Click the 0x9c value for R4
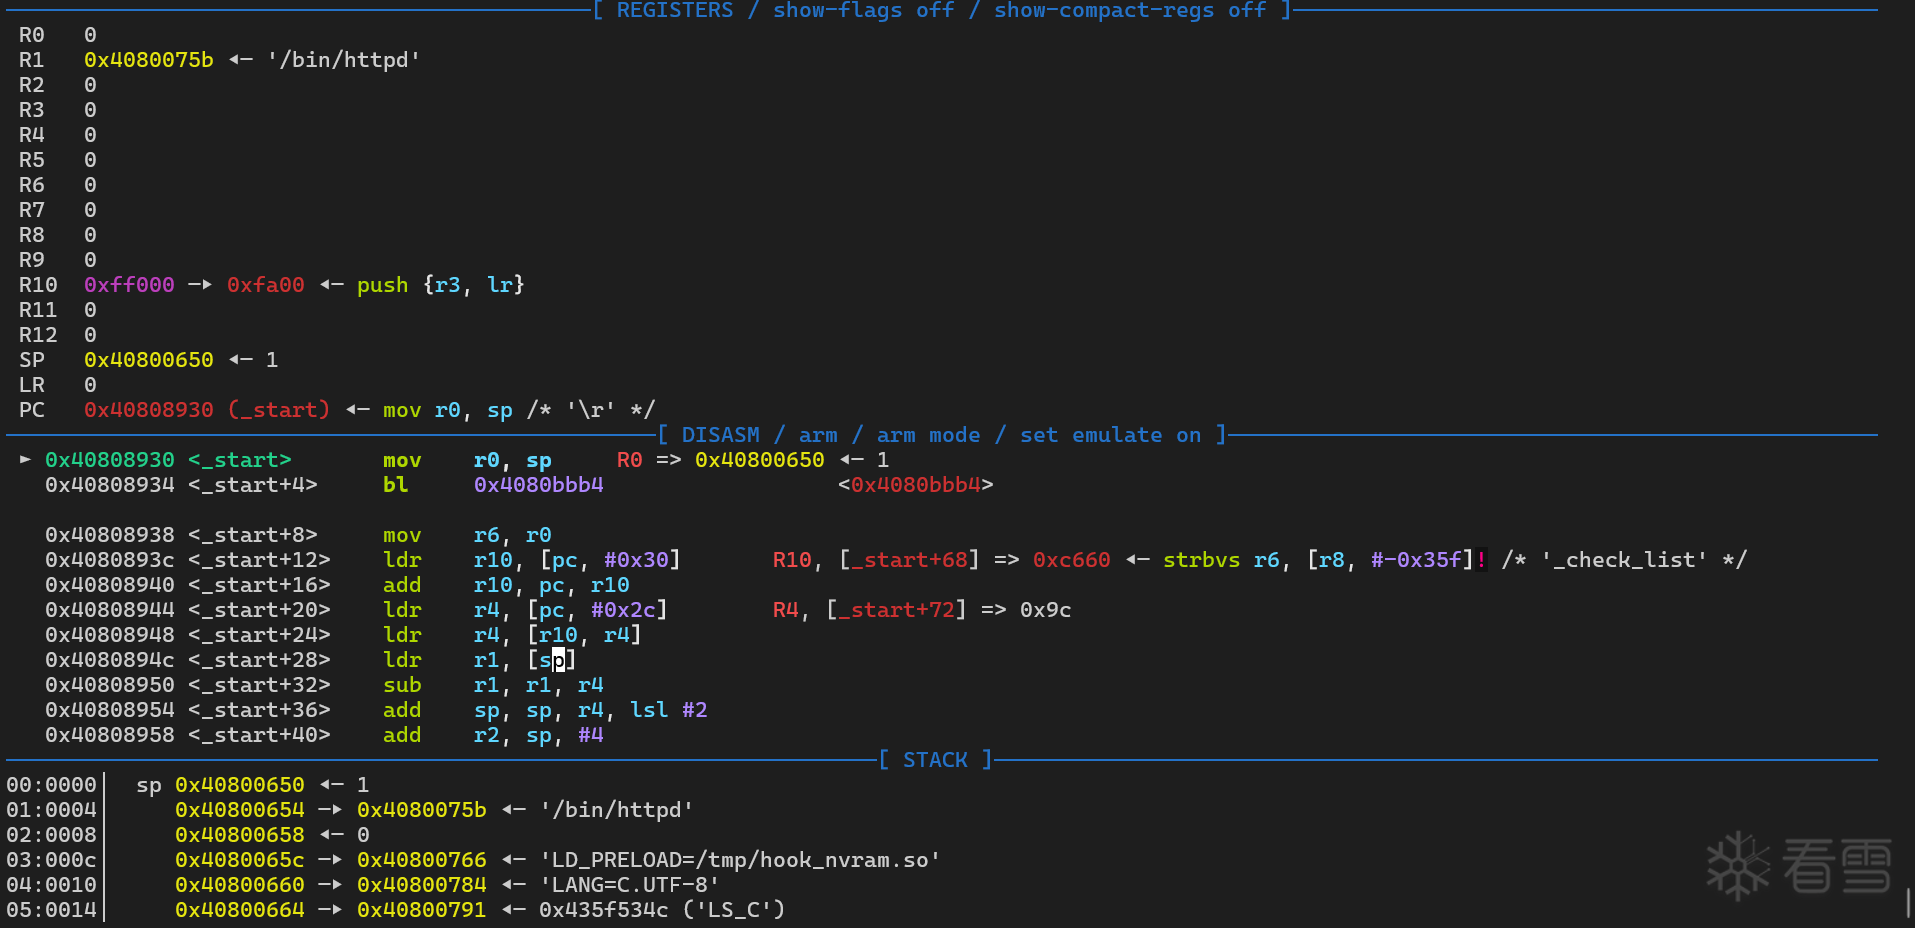 click(x=1045, y=610)
